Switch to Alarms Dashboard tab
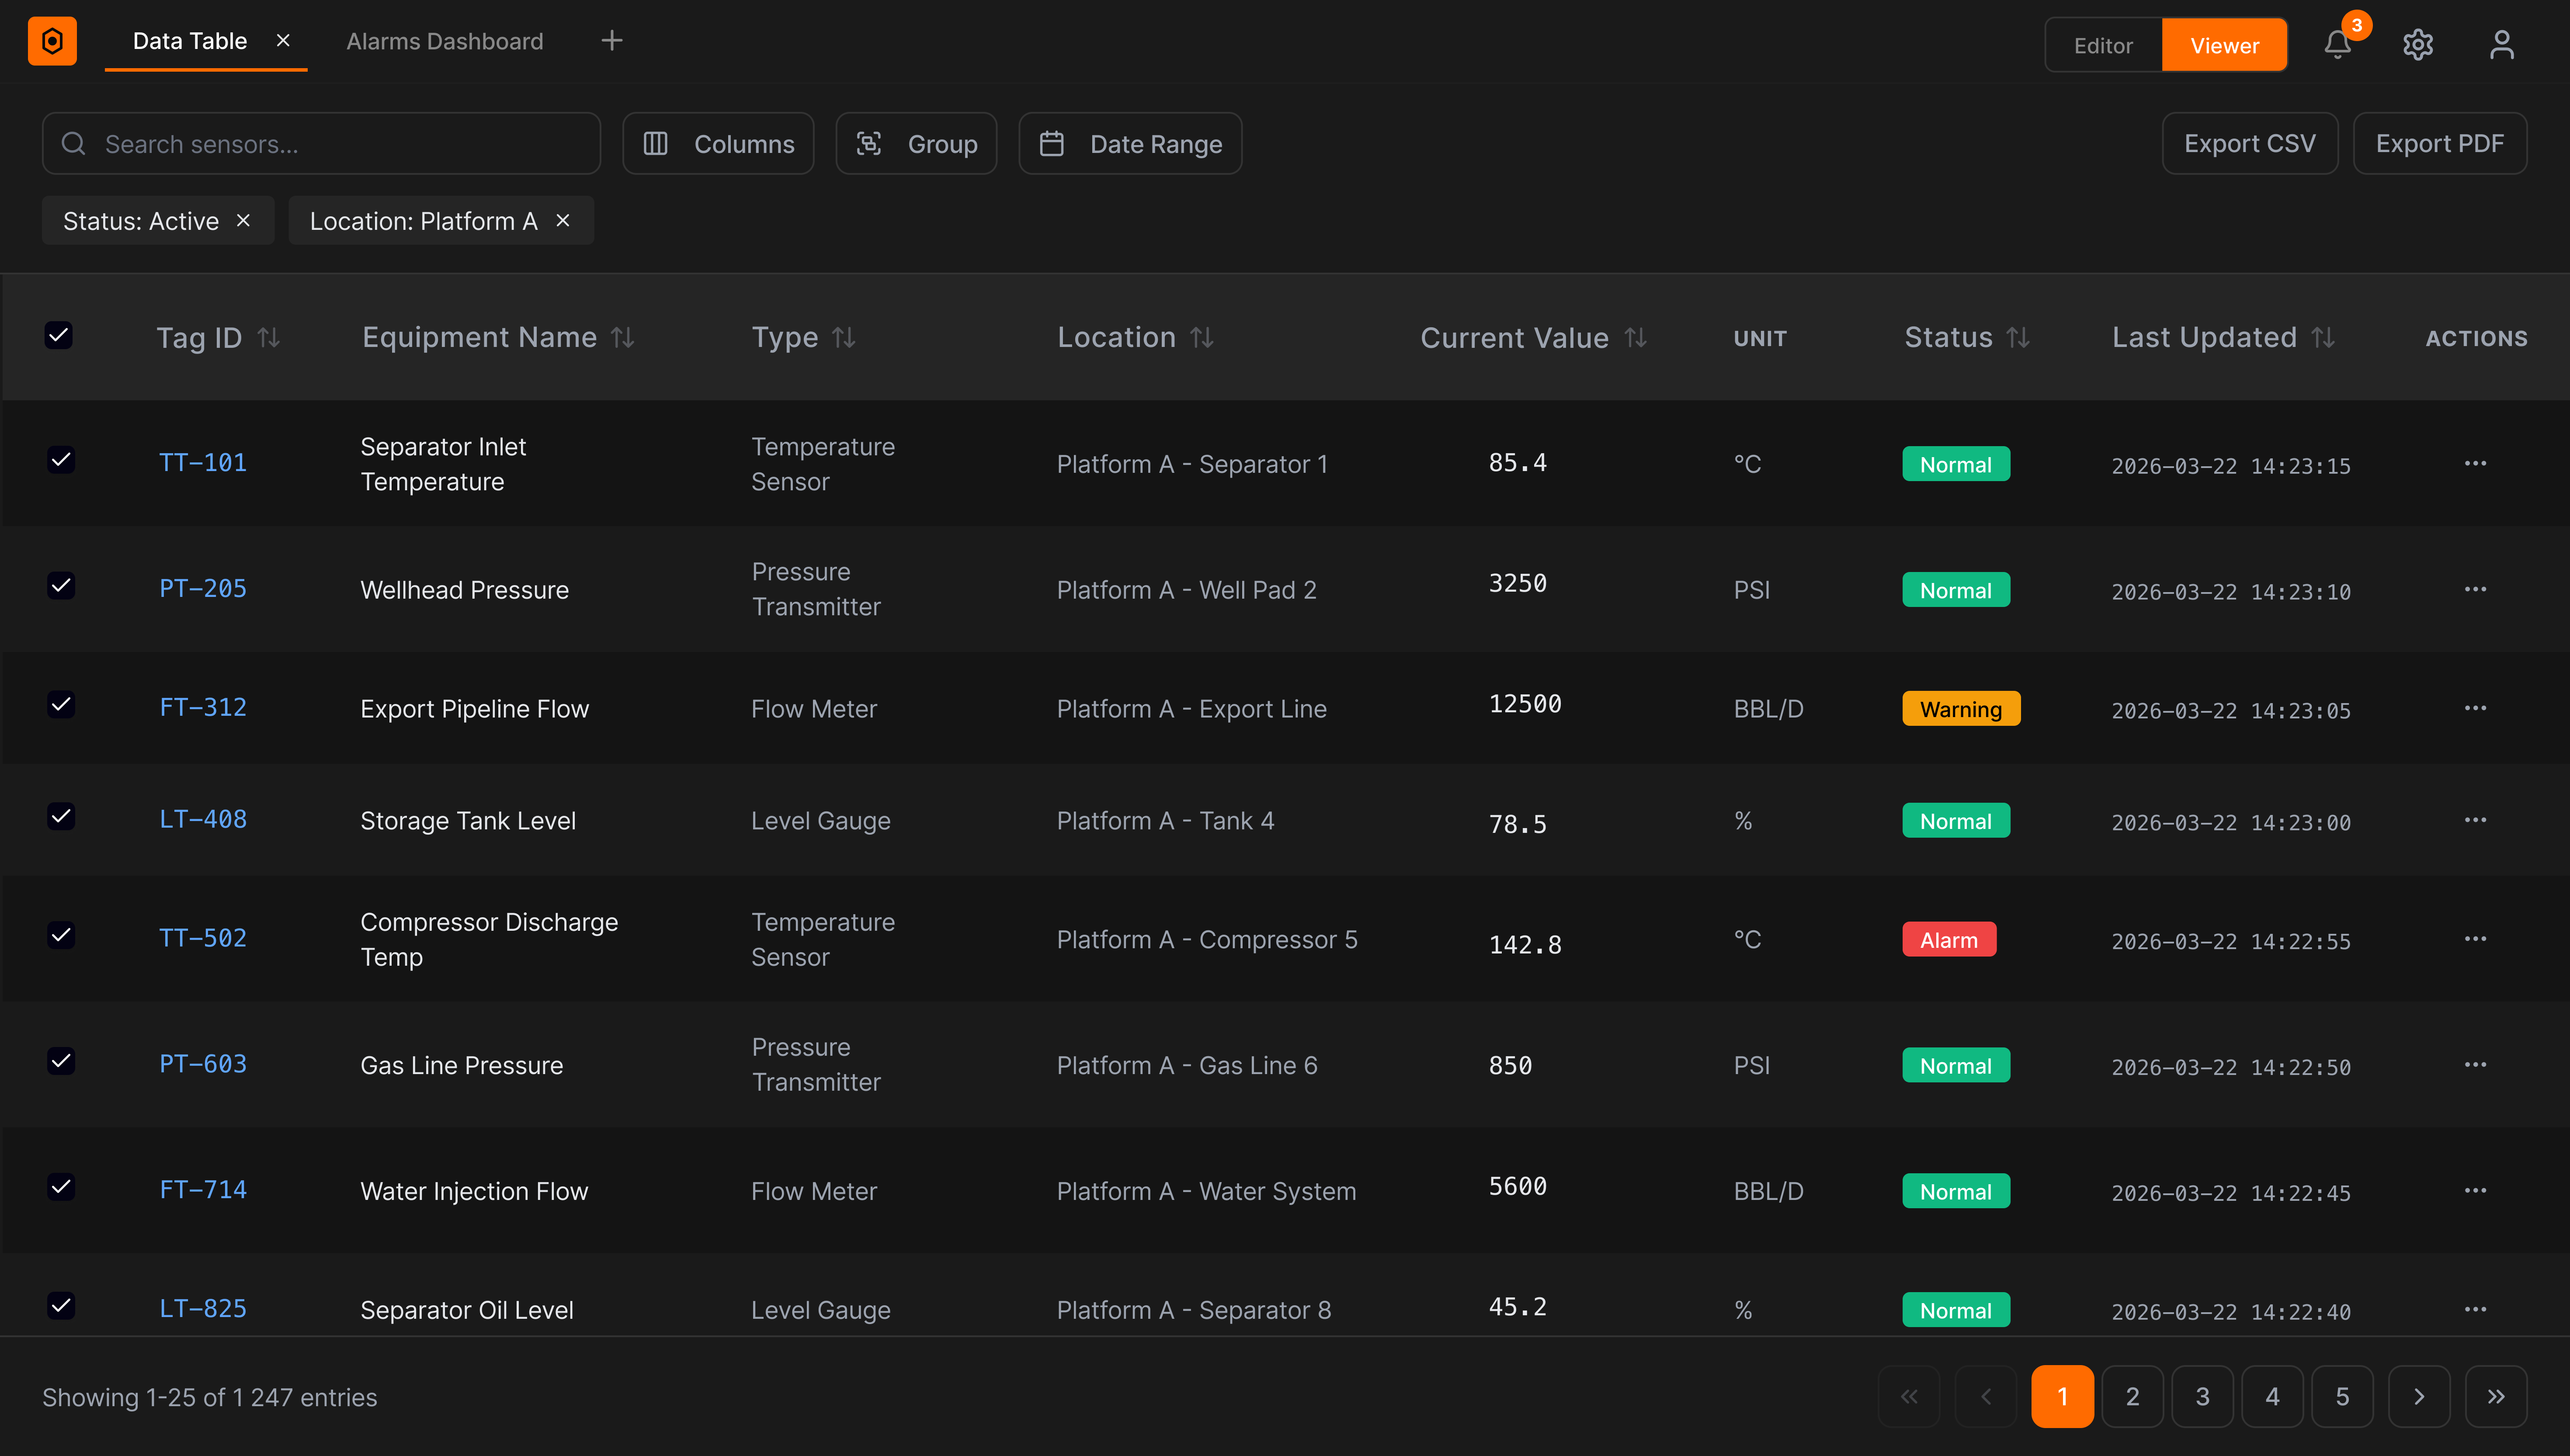The width and height of the screenshot is (2570, 1456). click(445, 41)
